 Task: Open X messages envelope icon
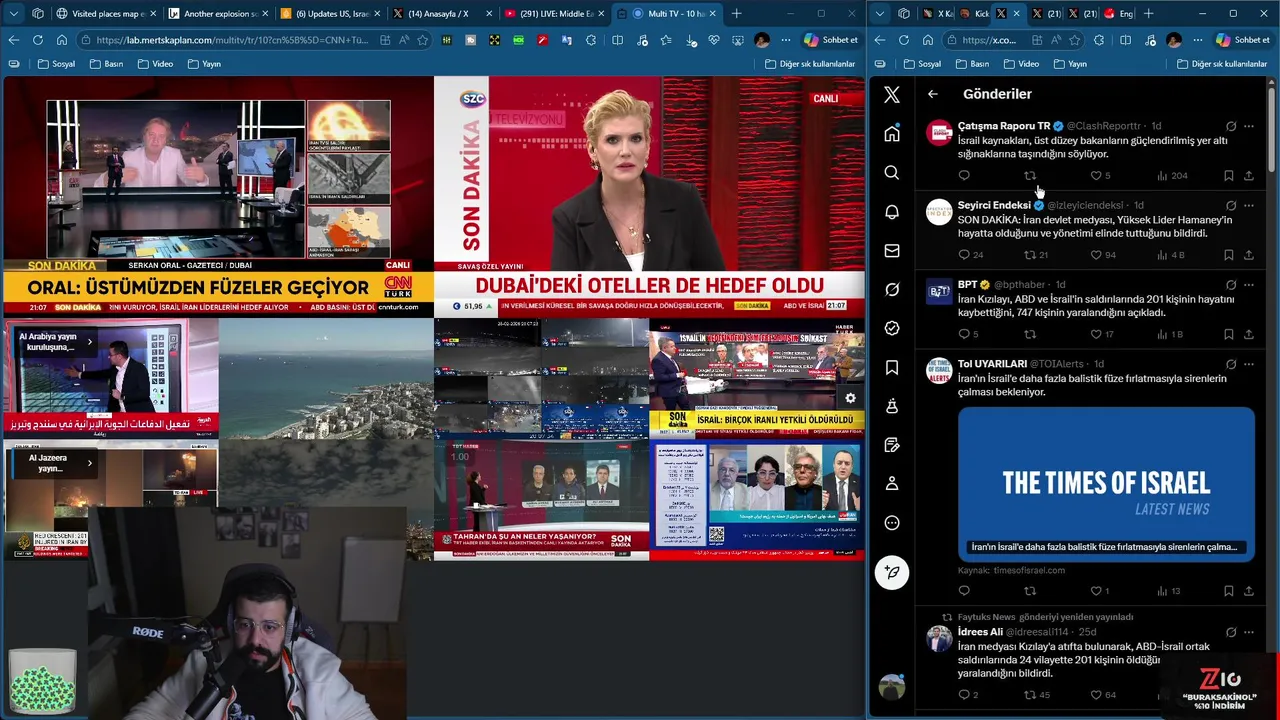pos(892,251)
